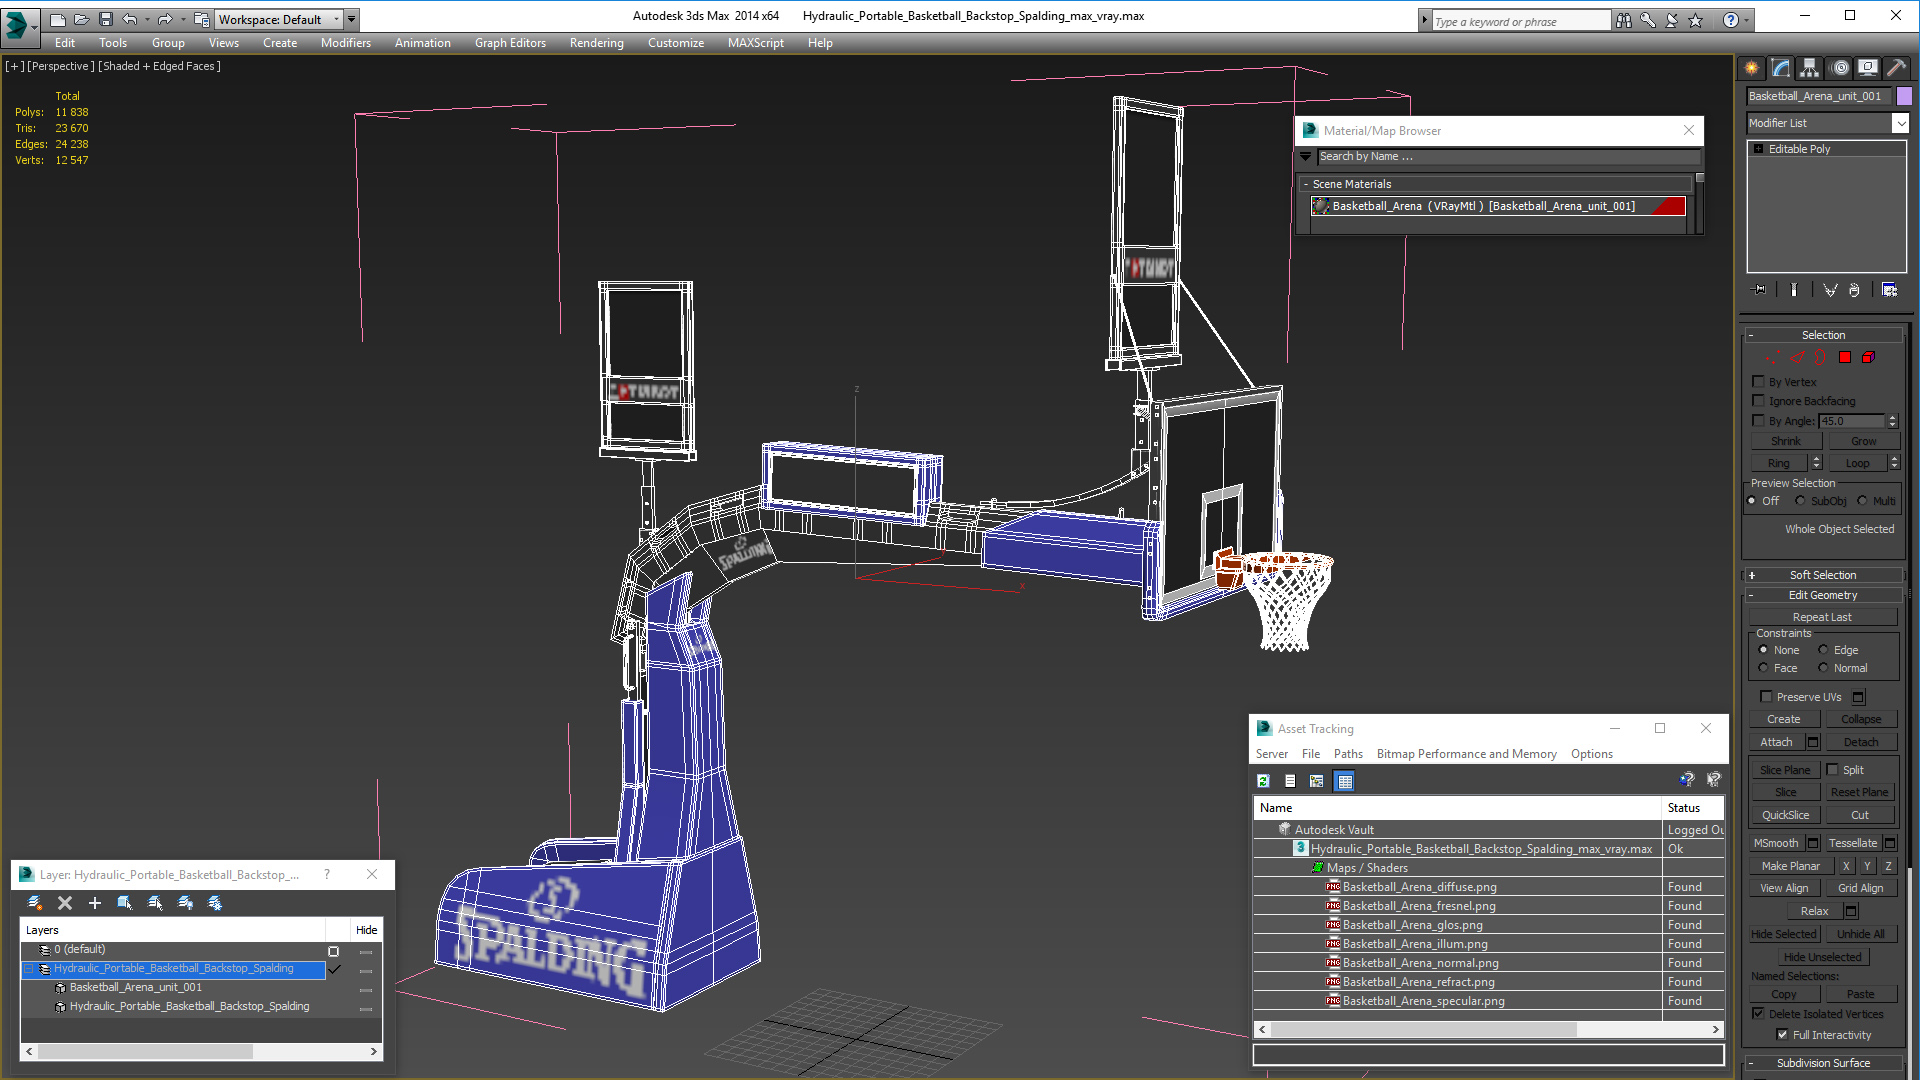This screenshot has height=1080, width=1920.
Task: Open the Graph Editors menu
Action: click(x=510, y=43)
